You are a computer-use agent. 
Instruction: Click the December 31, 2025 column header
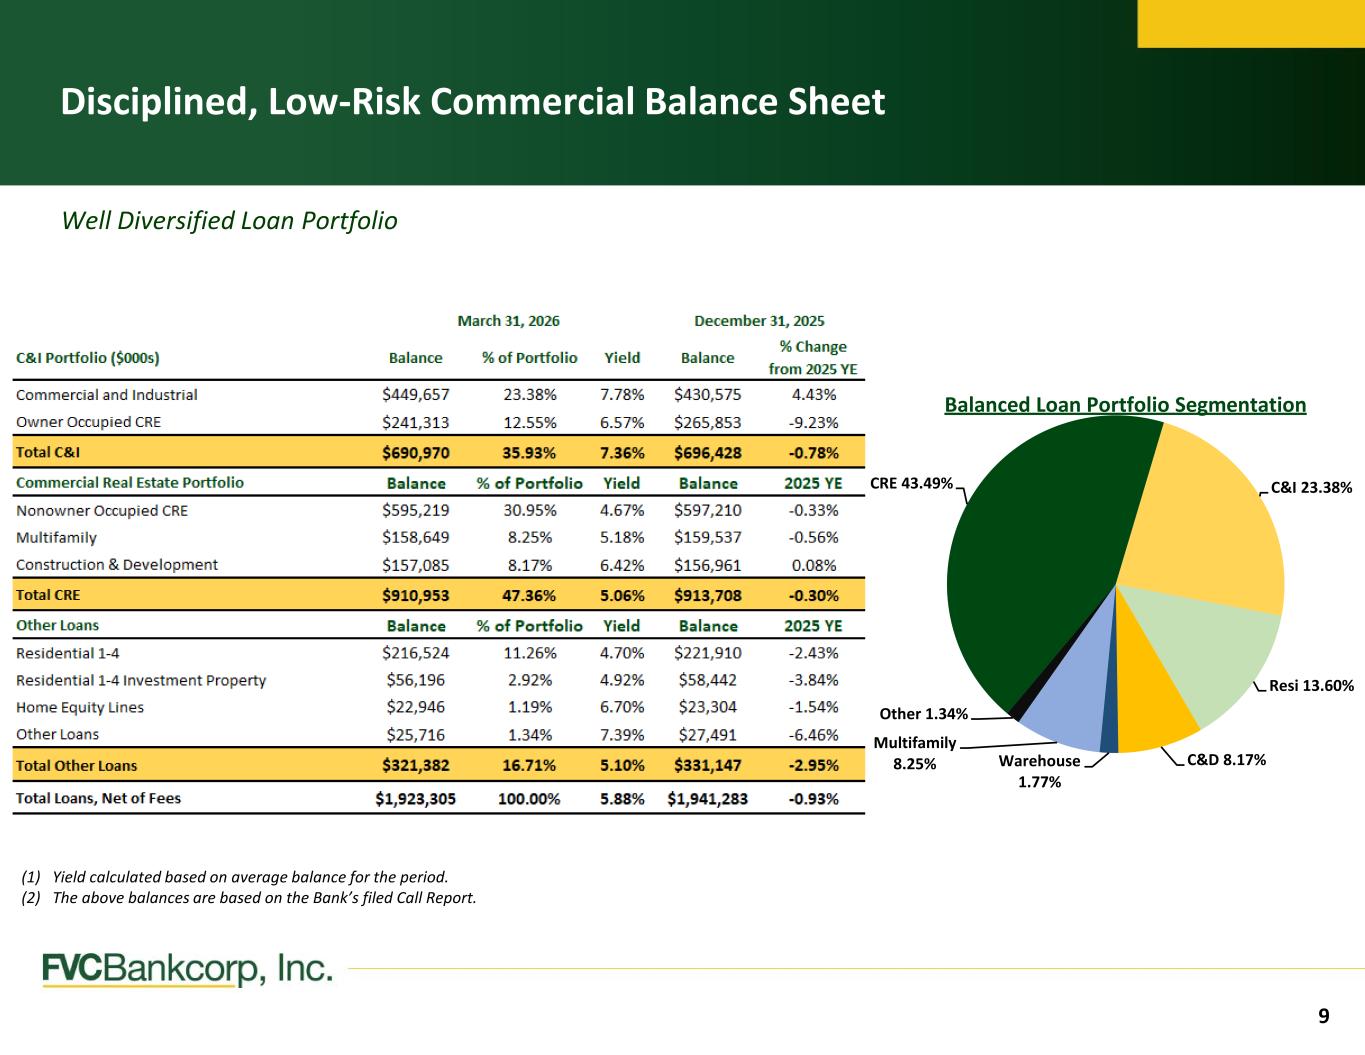pos(759,321)
